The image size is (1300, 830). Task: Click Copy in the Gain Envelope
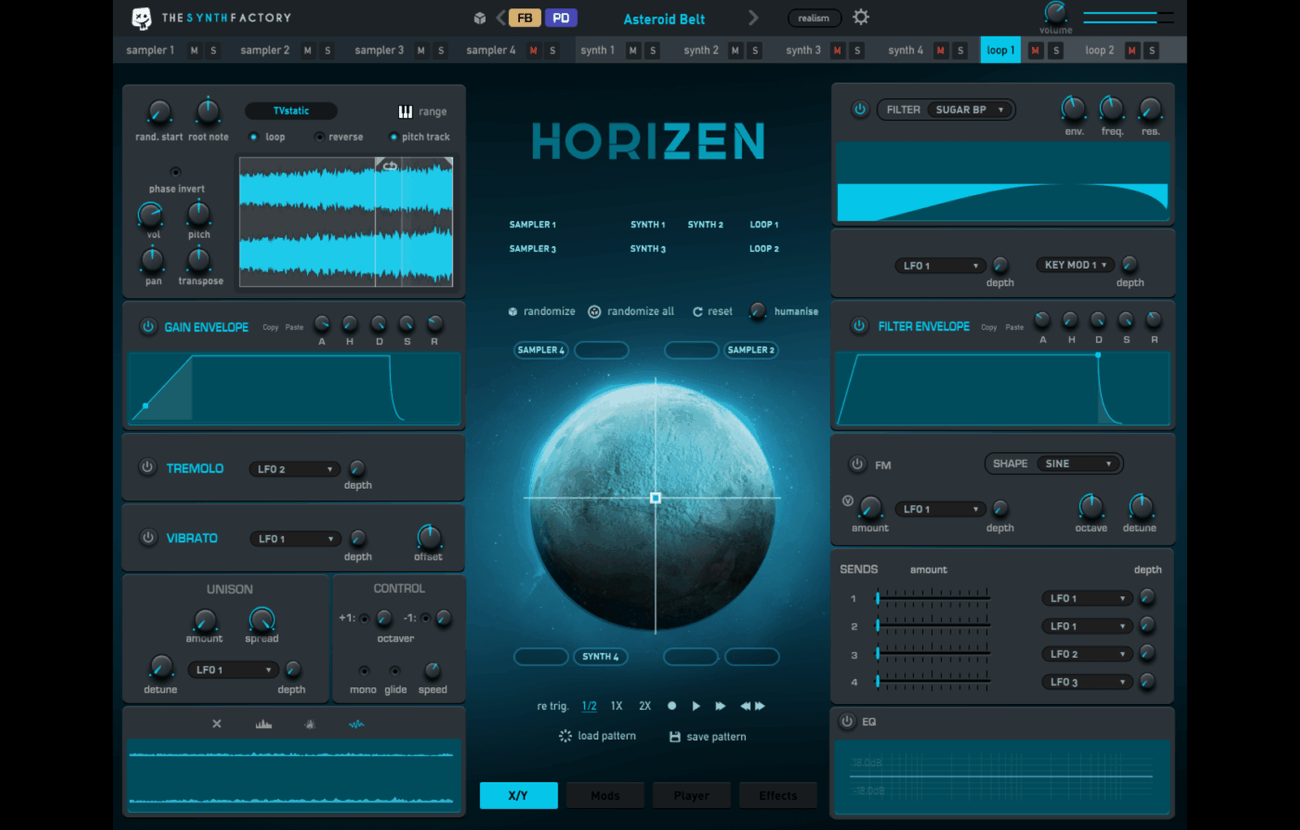pyautogui.click(x=270, y=327)
